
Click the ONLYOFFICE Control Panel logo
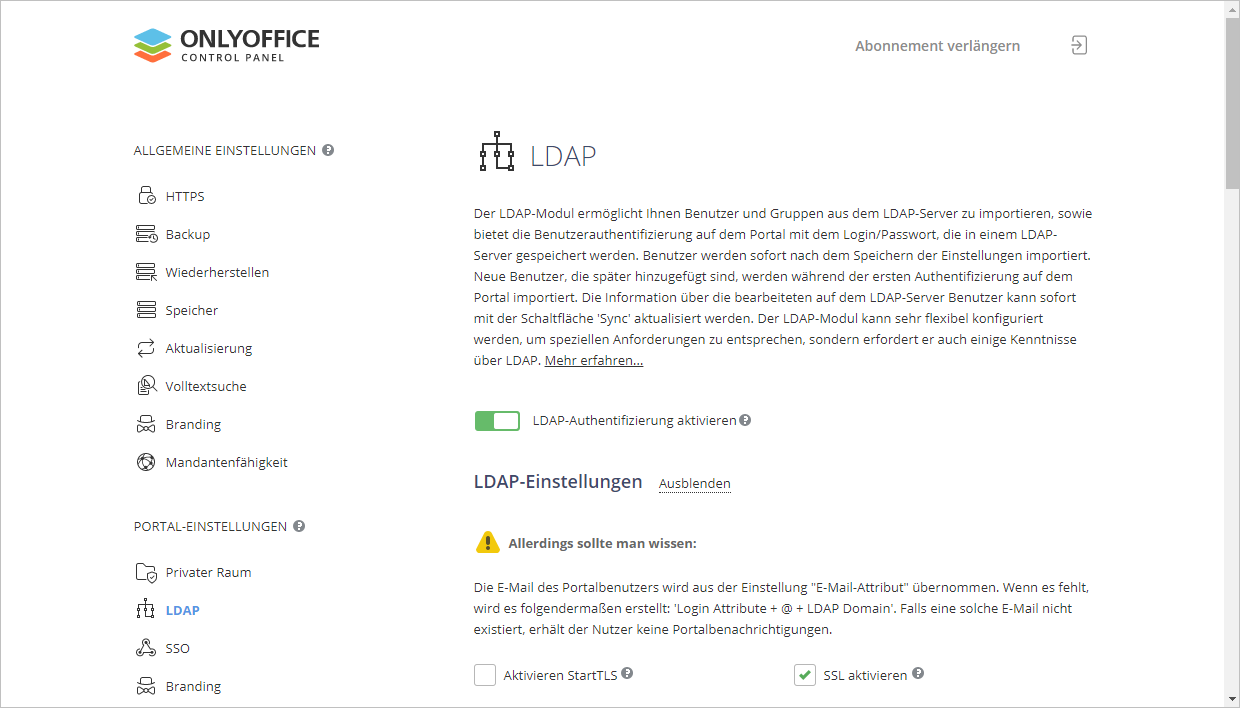pos(226,45)
